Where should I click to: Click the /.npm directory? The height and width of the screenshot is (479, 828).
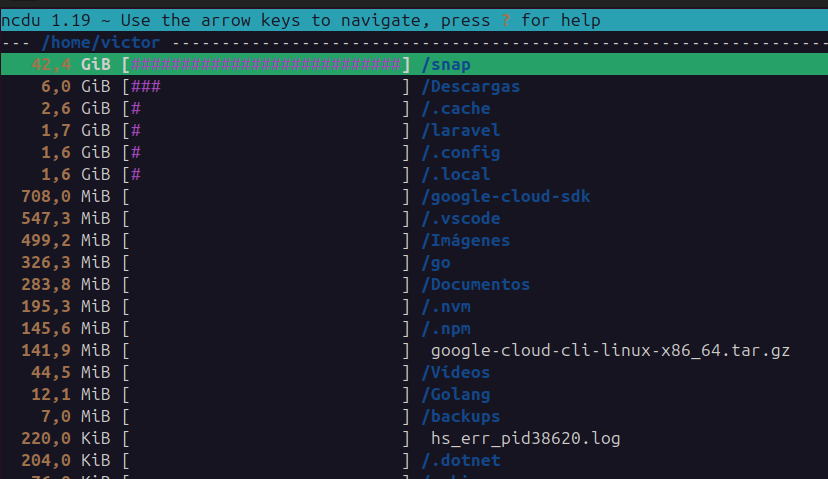tap(445, 329)
